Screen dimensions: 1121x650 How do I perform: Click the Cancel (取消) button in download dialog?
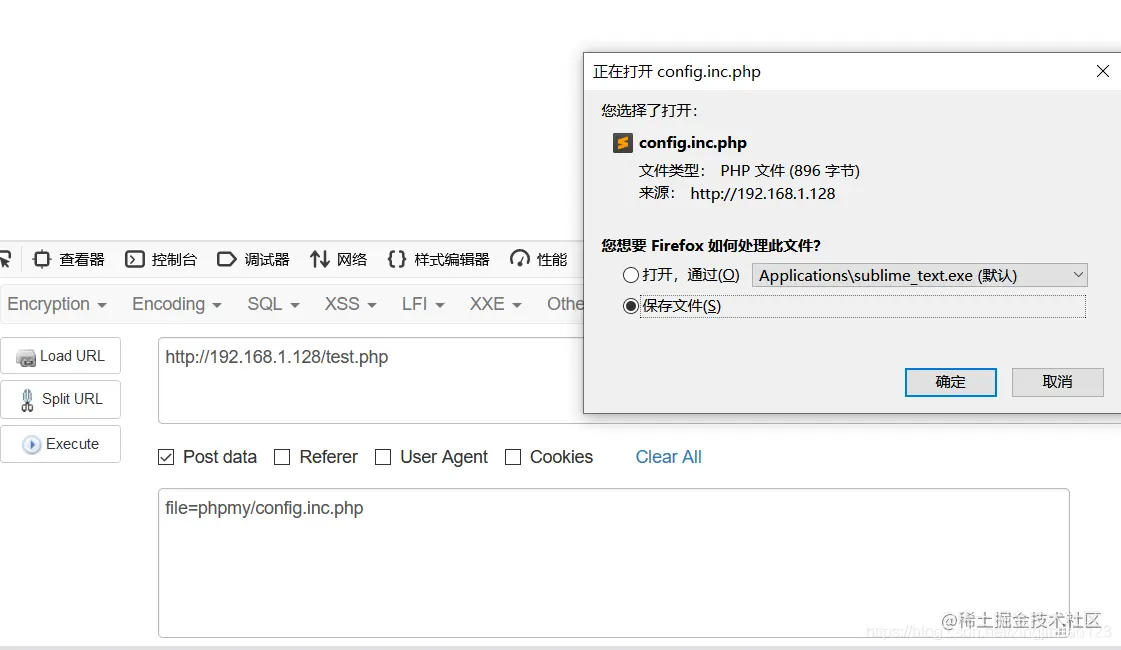[x=1057, y=382]
